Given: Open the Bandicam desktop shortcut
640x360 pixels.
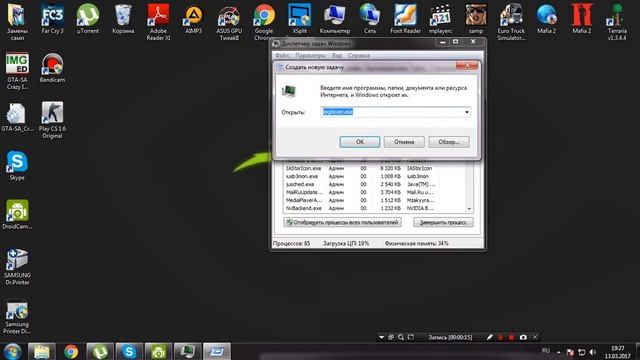Looking at the screenshot, I should pyautogui.click(x=52, y=68).
